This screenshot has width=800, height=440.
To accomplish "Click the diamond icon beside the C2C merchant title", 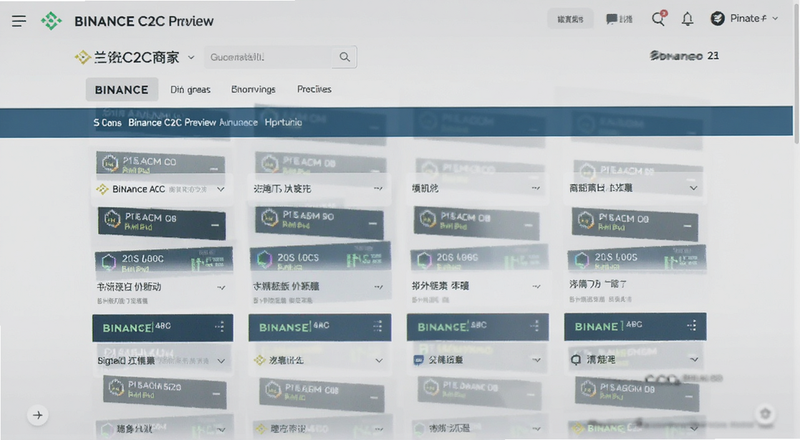I will tap(82, 57).
